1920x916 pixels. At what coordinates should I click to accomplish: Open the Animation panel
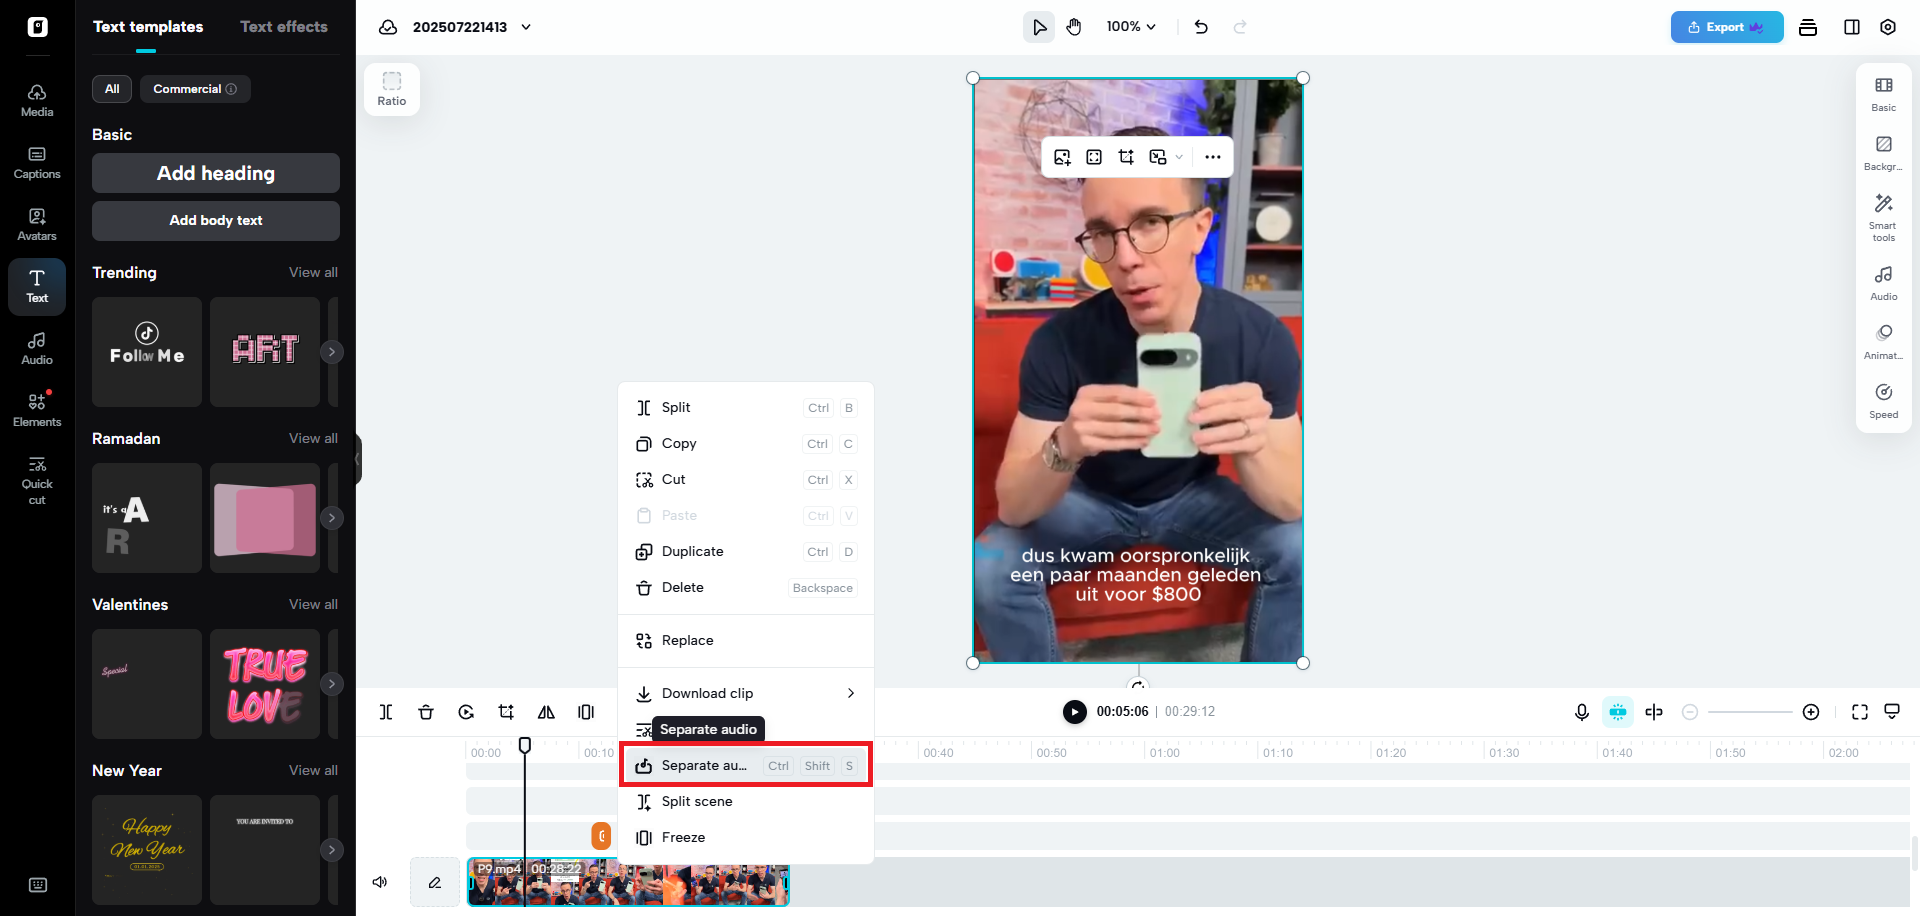tap(1884, 342)
